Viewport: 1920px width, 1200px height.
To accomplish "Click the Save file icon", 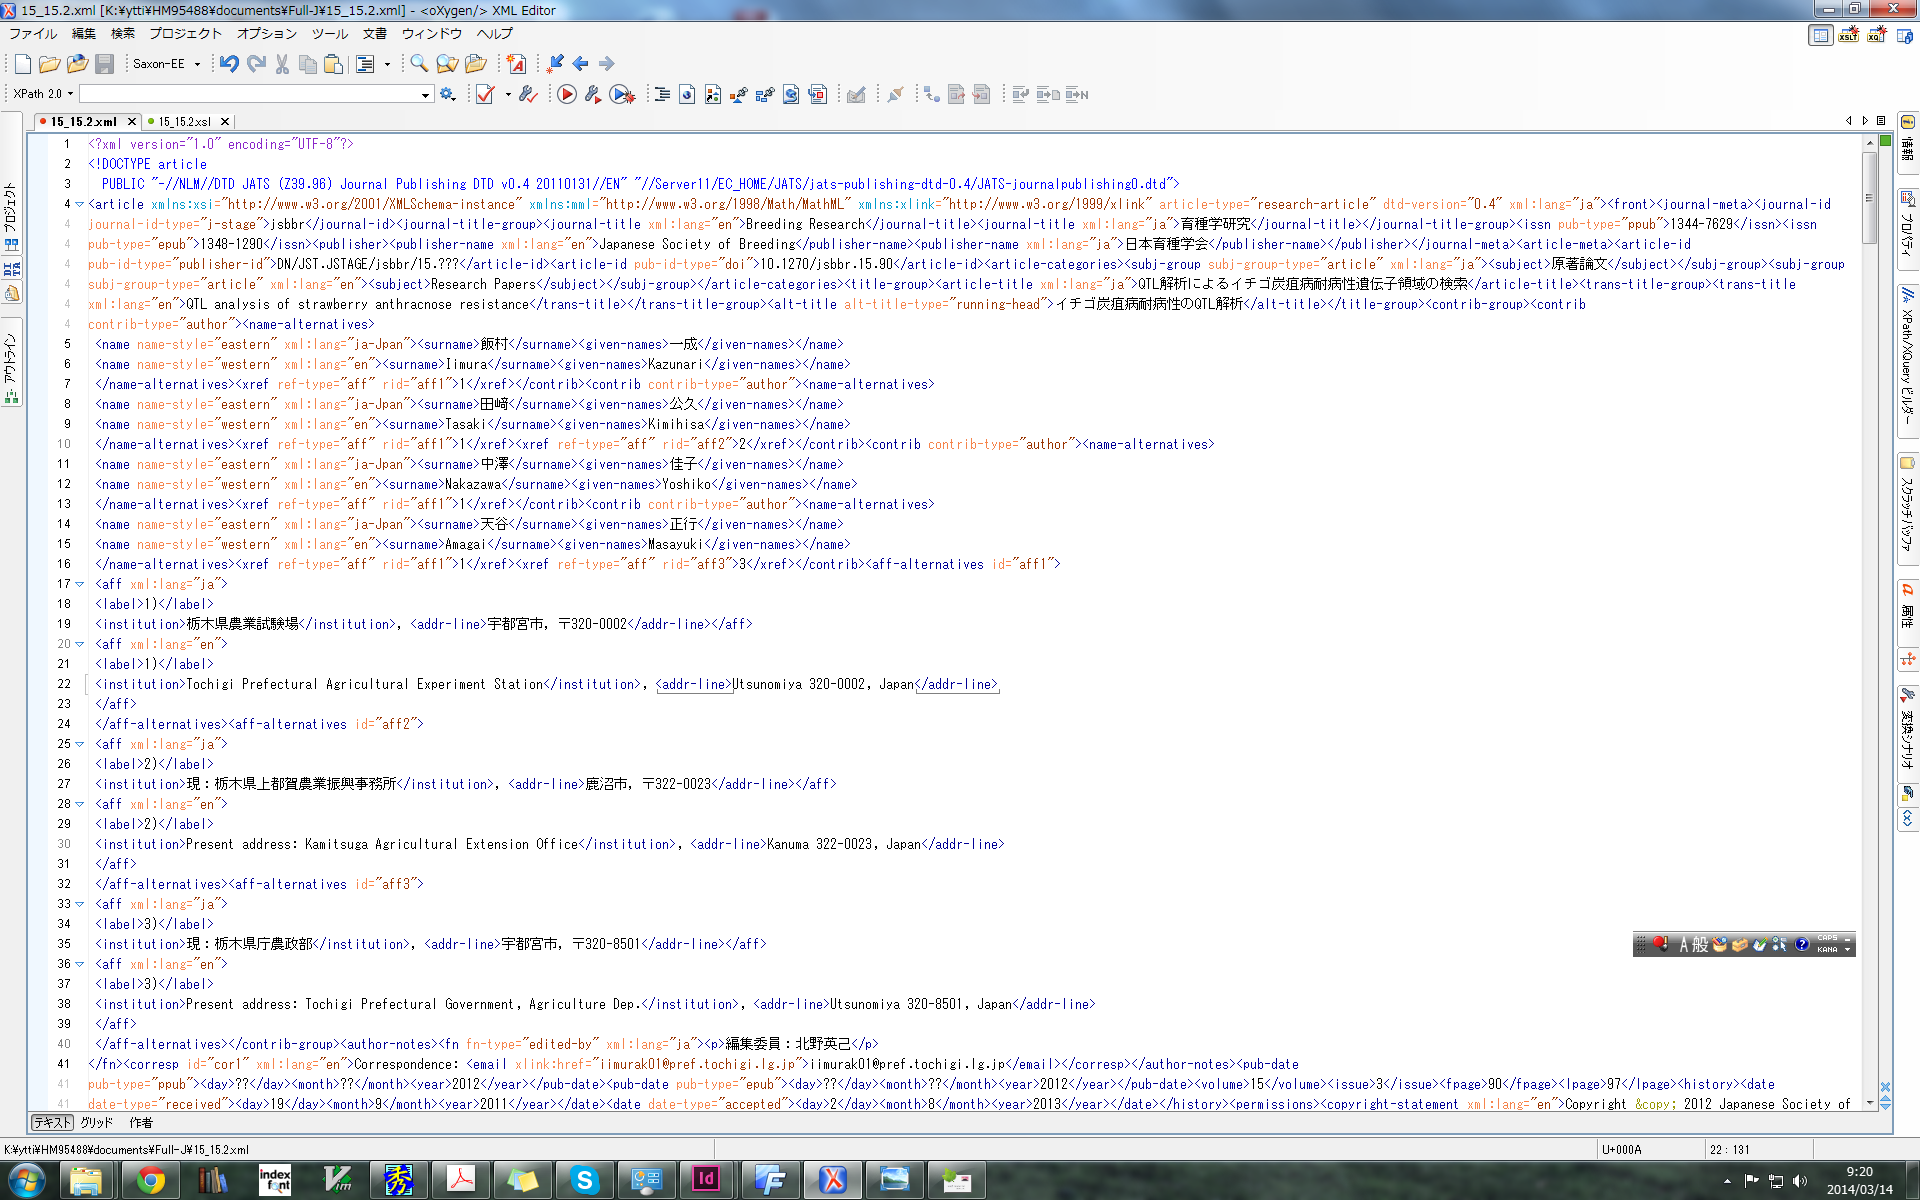I will (x=104, y=64).
